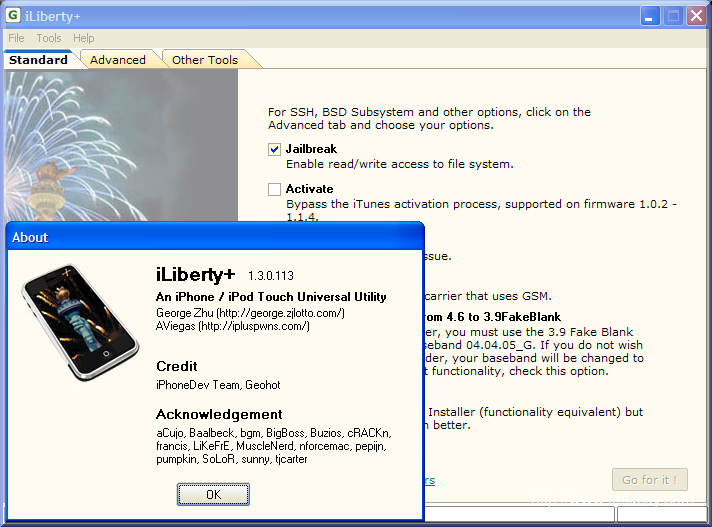Click the Jailbreak description text

coord(400,164)
